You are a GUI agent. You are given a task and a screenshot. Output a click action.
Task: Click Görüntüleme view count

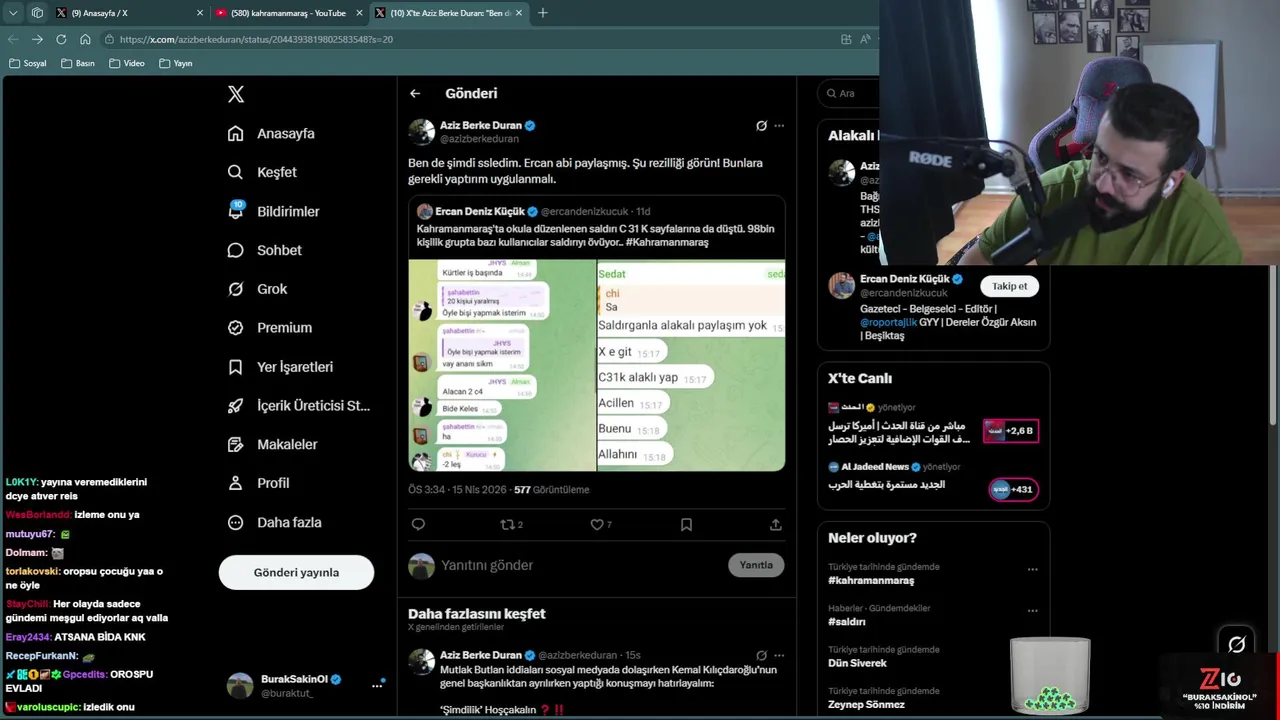[551, 490]
